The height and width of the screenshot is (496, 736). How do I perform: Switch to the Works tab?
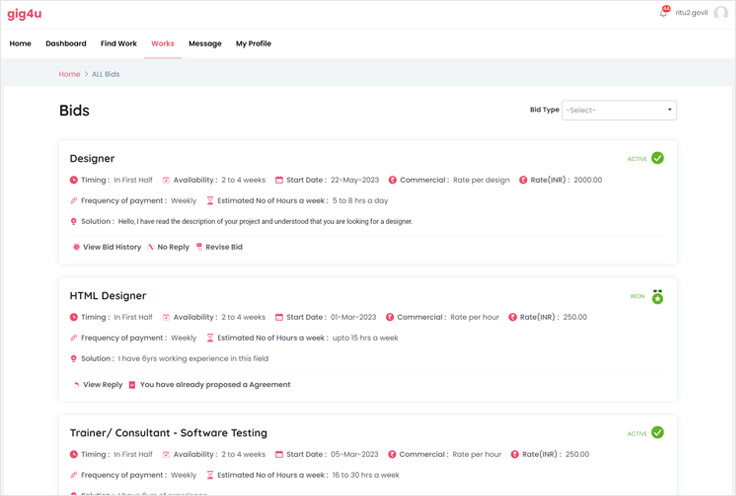[x=162, y=44]
